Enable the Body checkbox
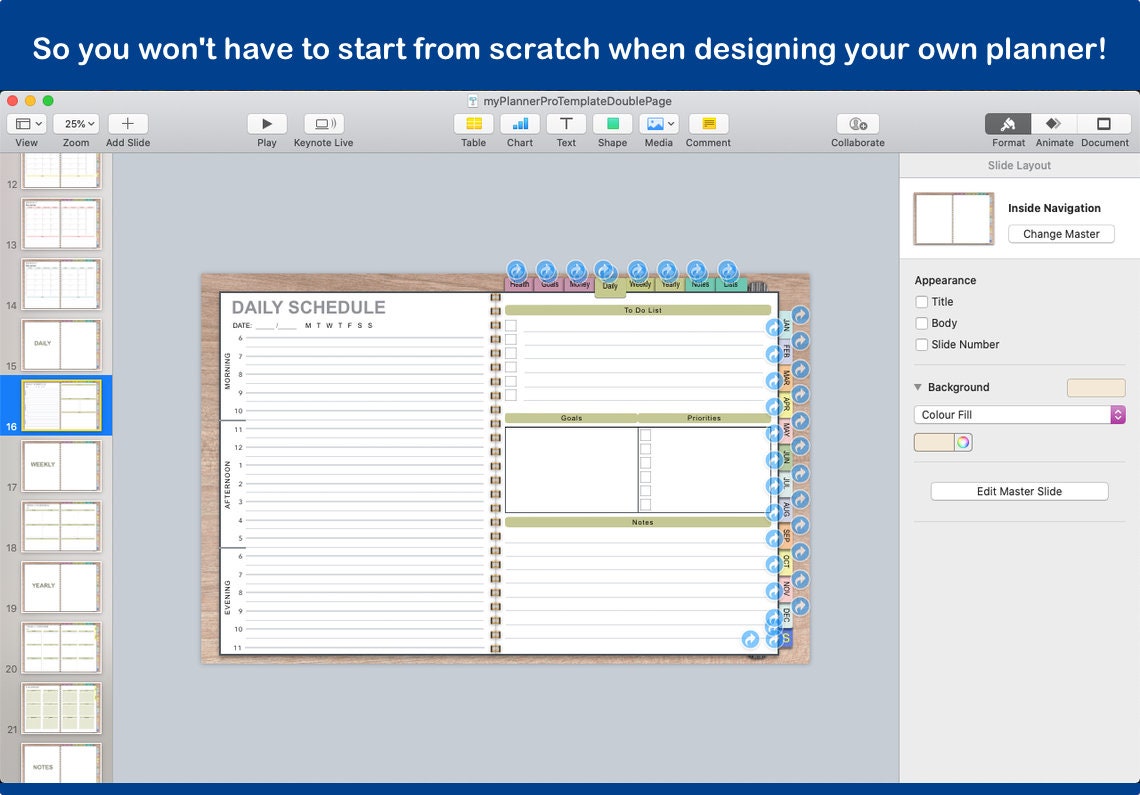 920,323
